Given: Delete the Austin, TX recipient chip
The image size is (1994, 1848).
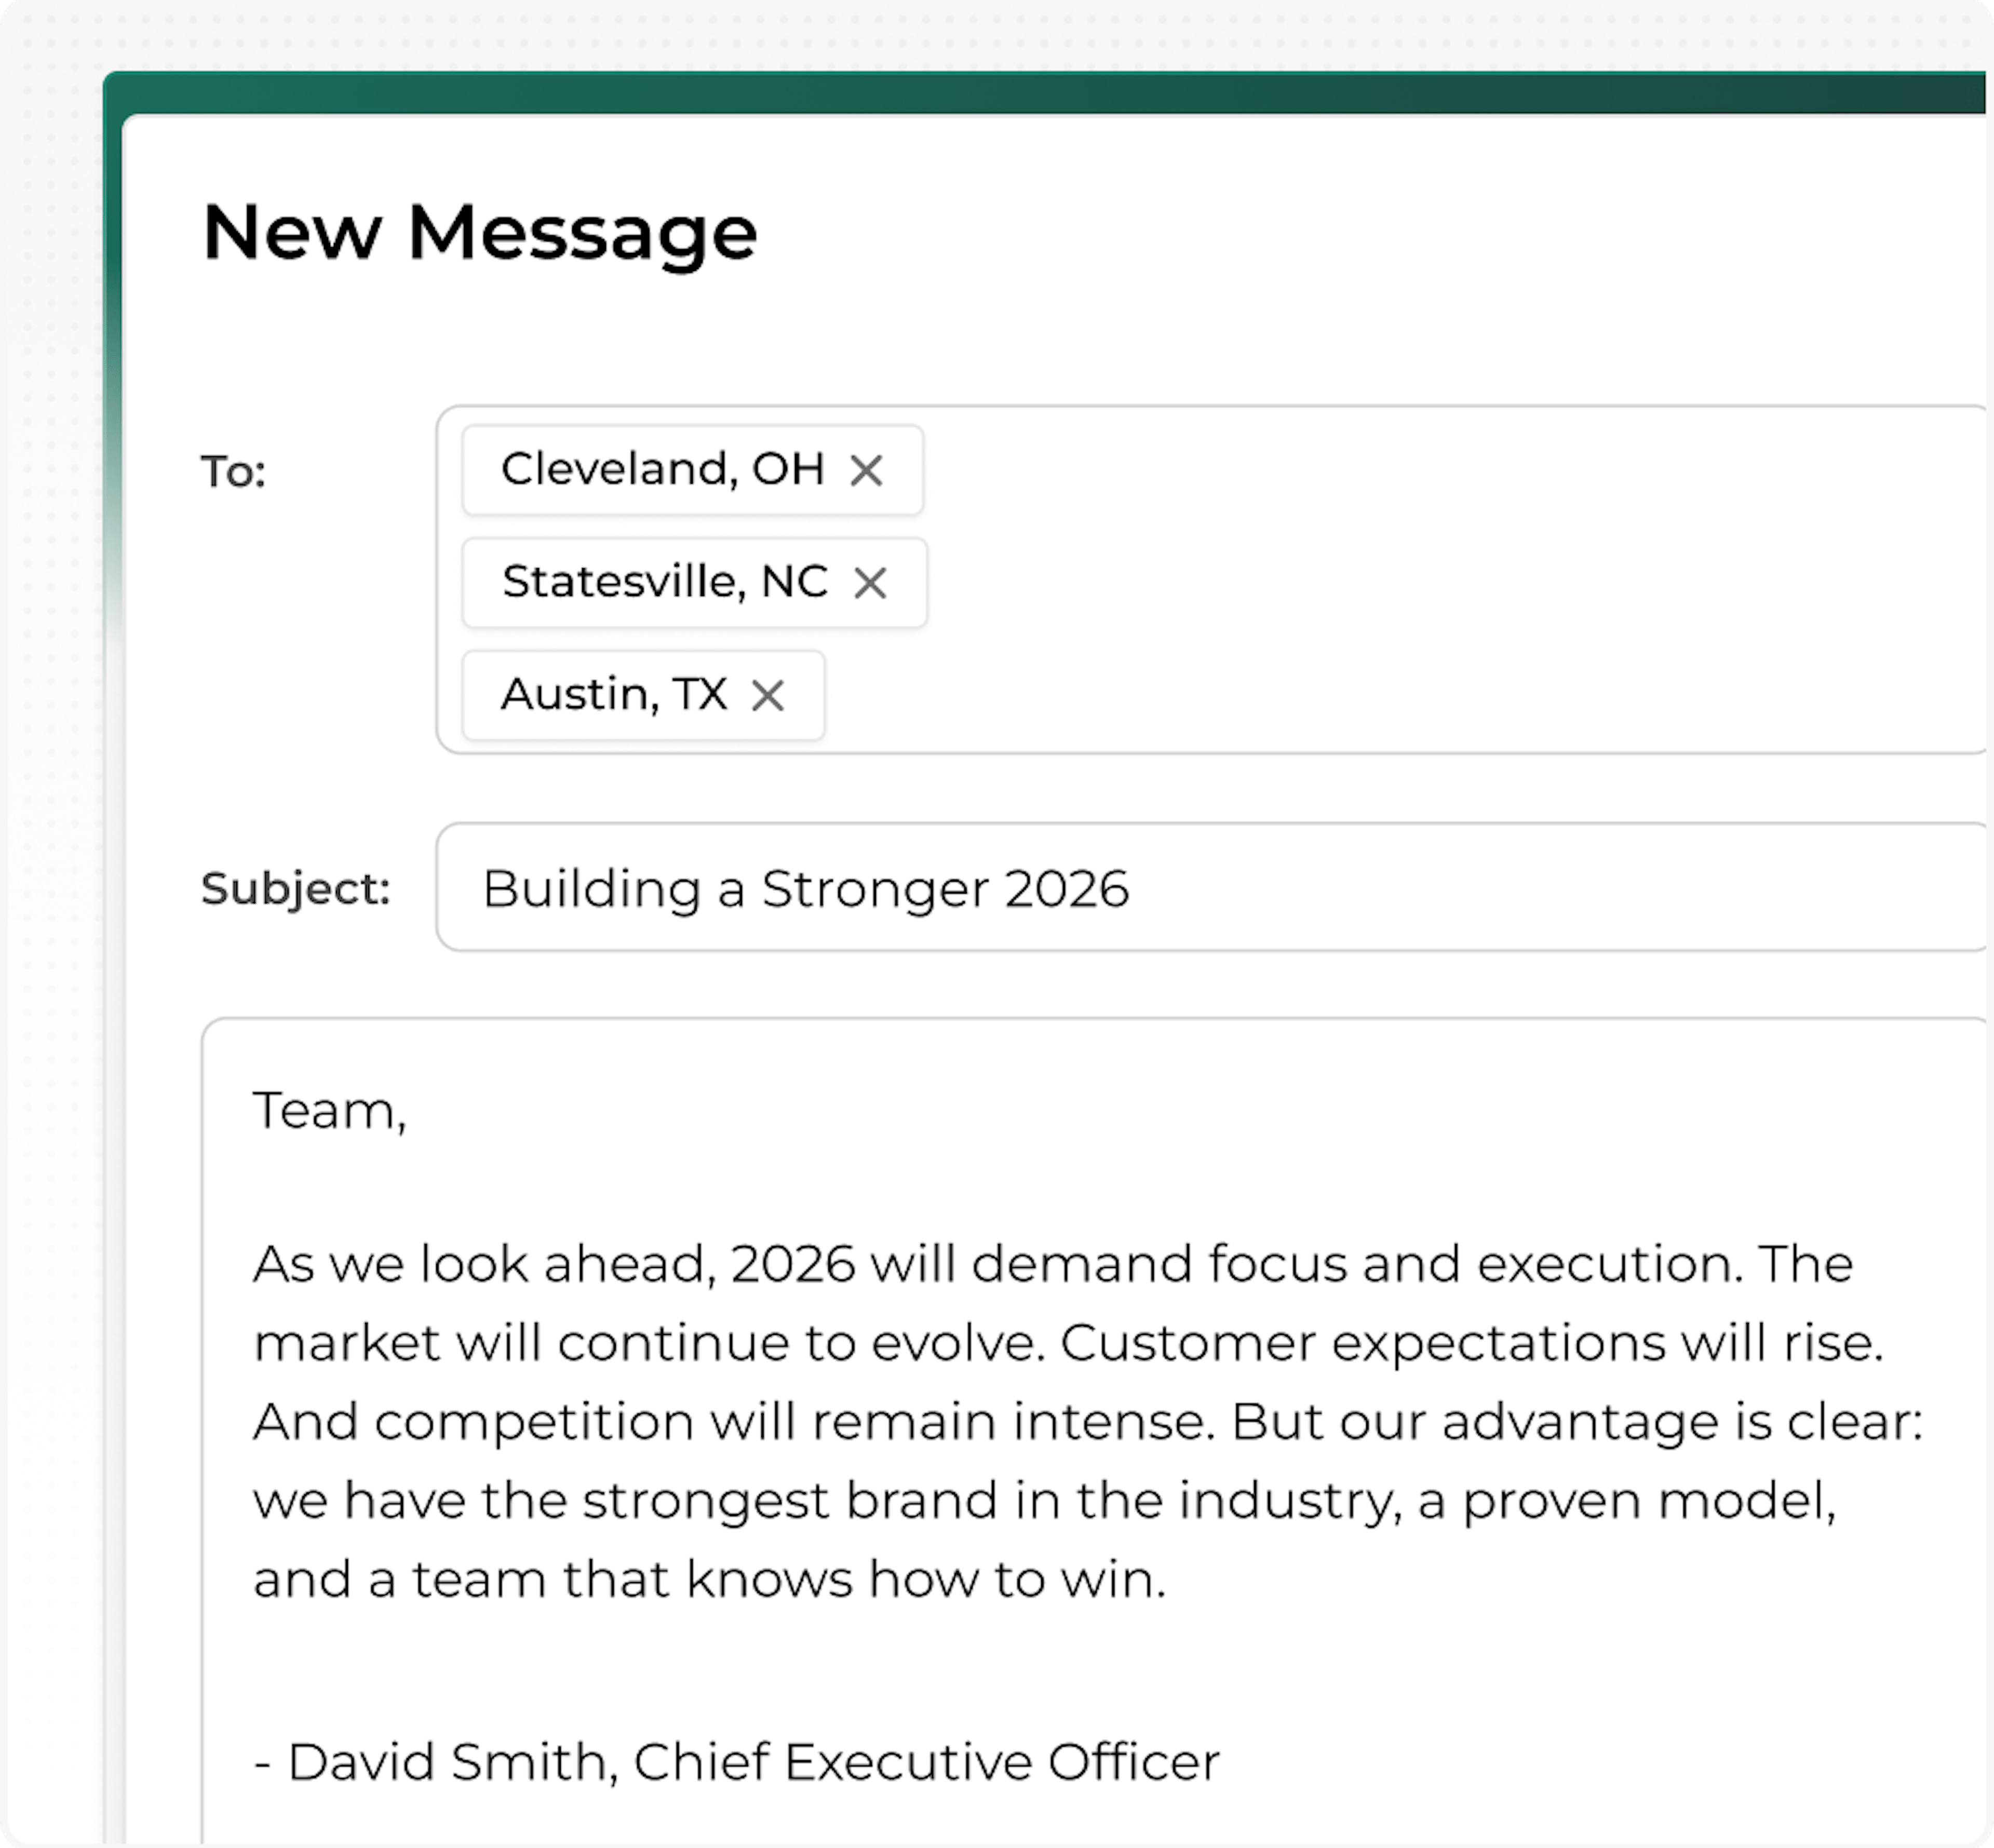Looking at the screenshot, I should [x=768, y=695].
